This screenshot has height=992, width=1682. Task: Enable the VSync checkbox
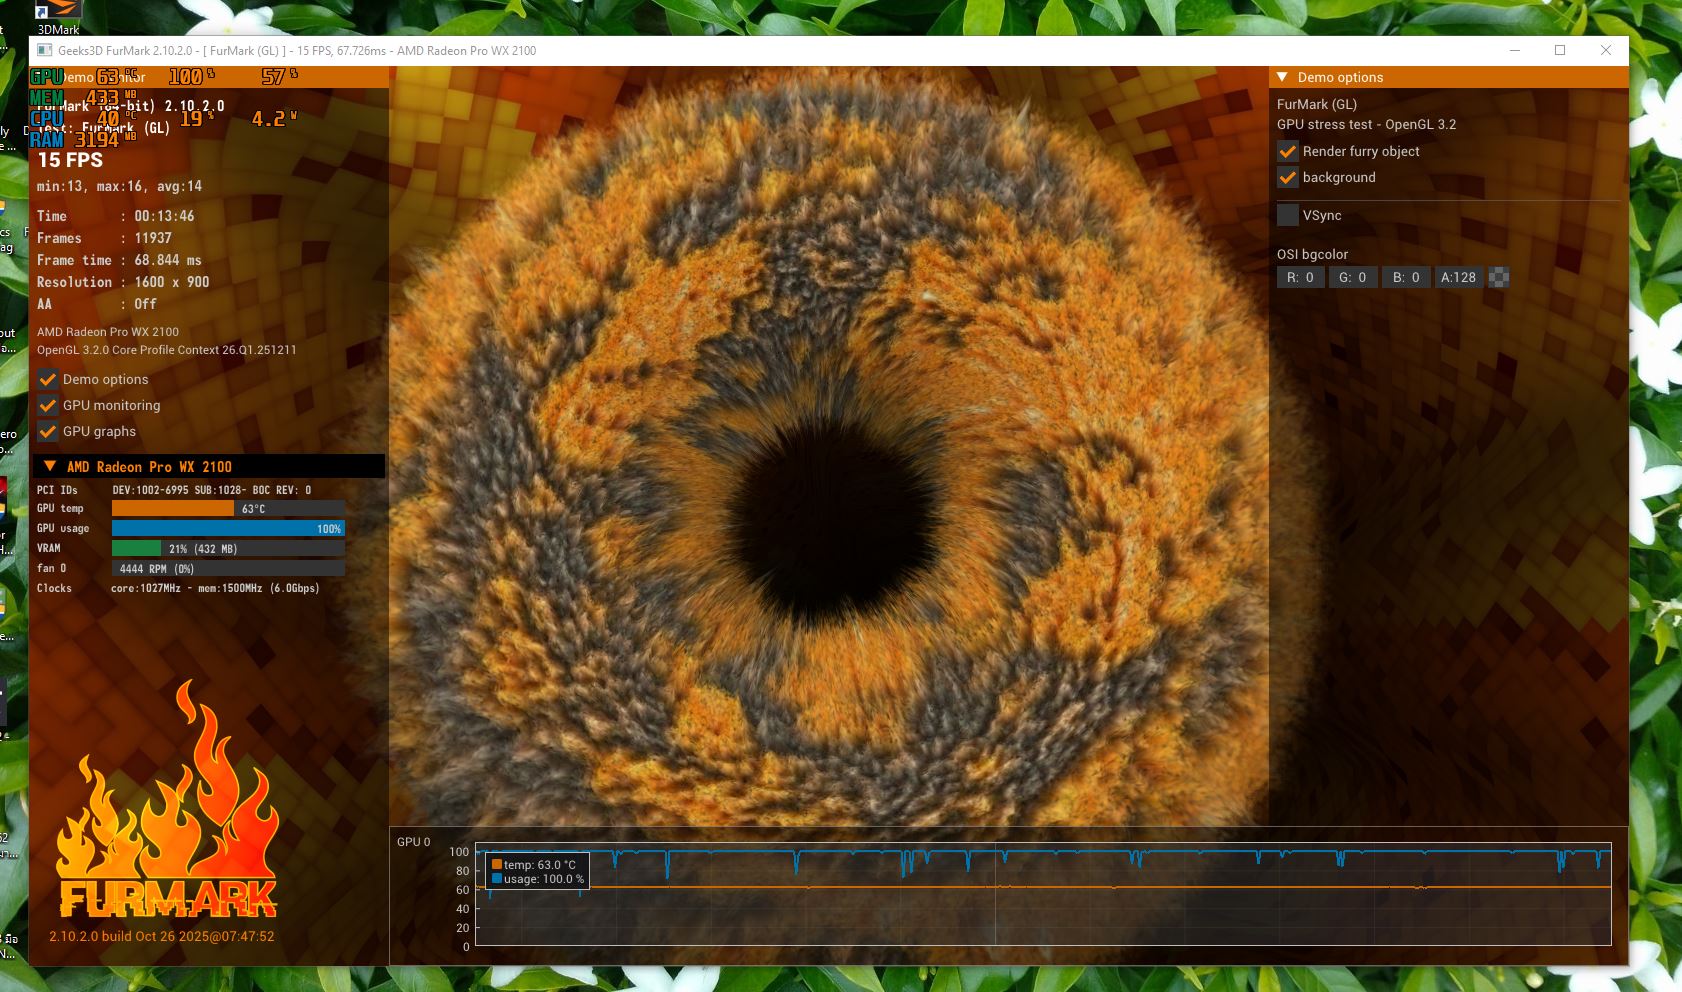click(1288, 215)
